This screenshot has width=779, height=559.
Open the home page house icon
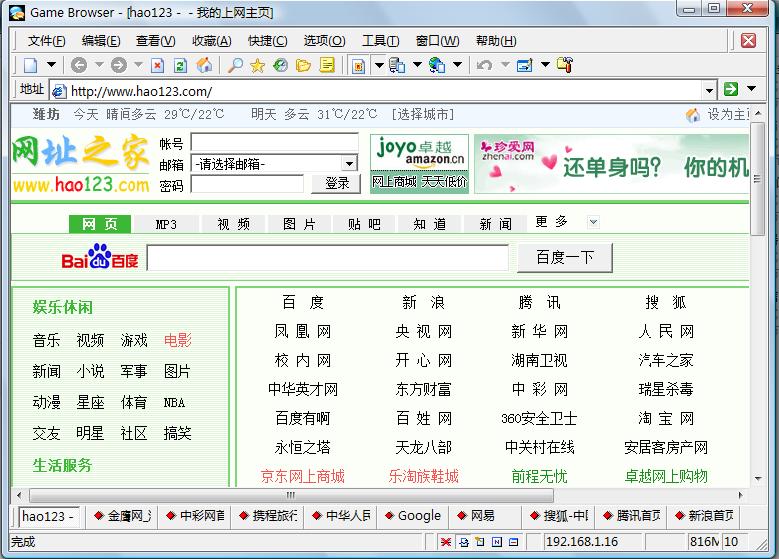(x=204, y=65)
